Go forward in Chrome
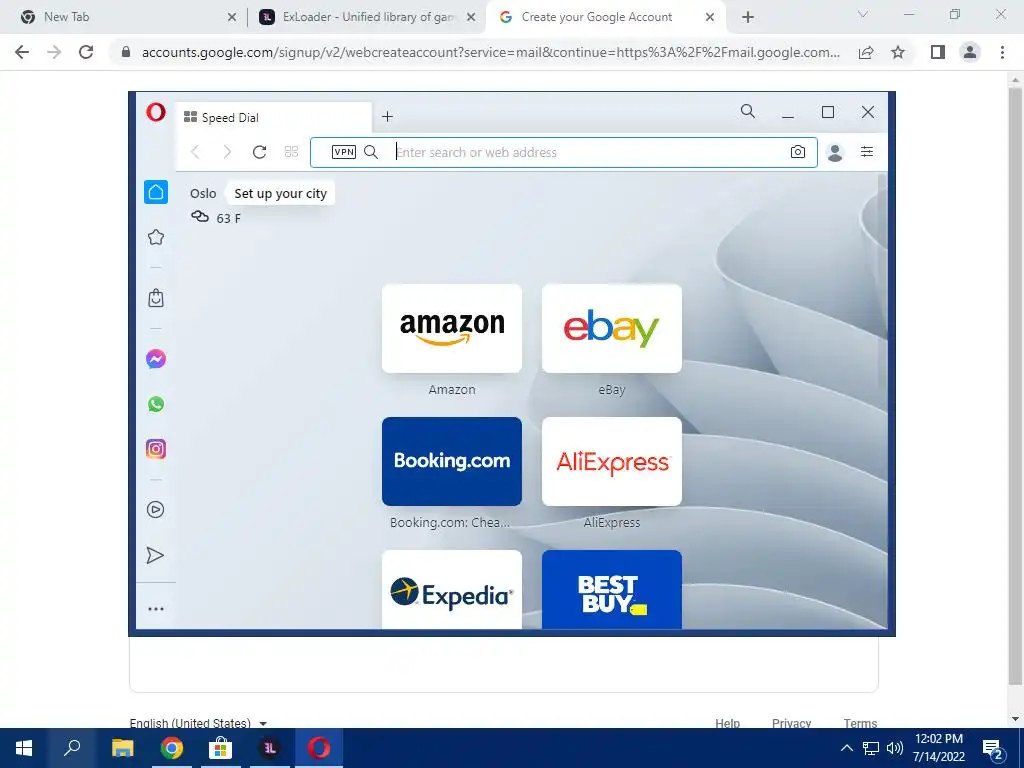This screenshot has height=768, width=1024. pos(54,52)
